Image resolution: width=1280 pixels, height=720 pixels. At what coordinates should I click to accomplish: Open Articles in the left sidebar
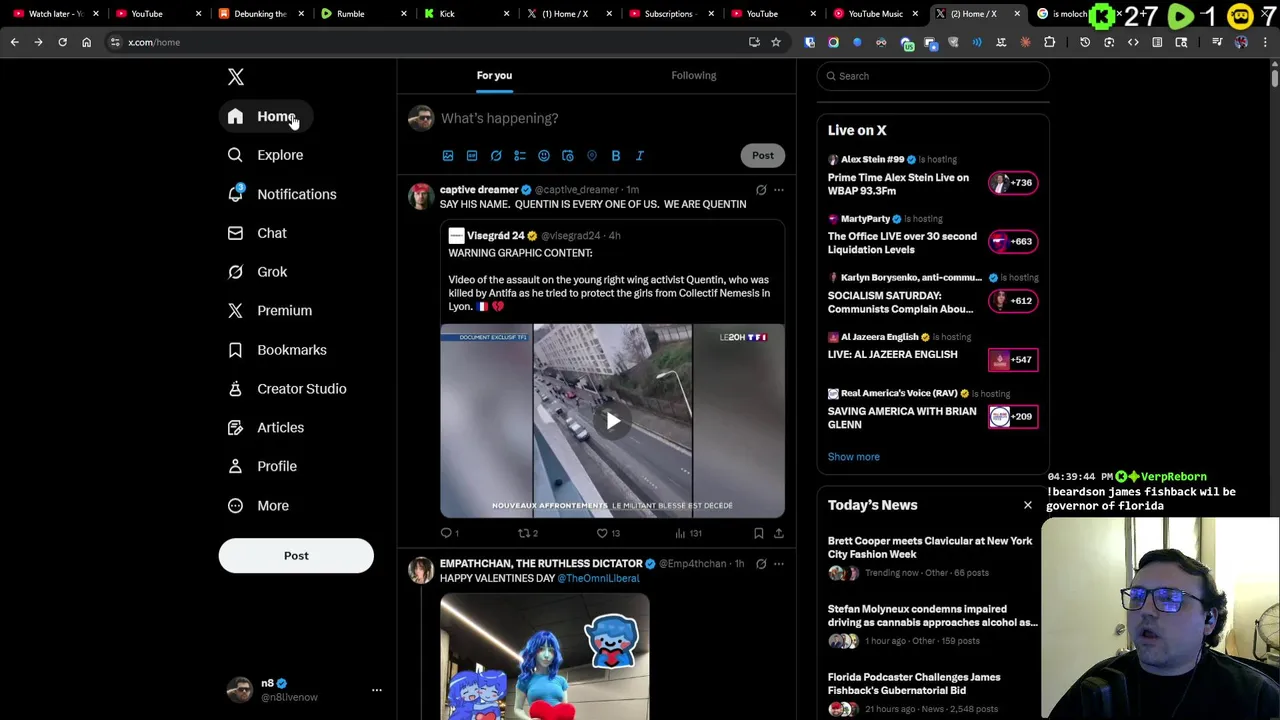point(267,428)
